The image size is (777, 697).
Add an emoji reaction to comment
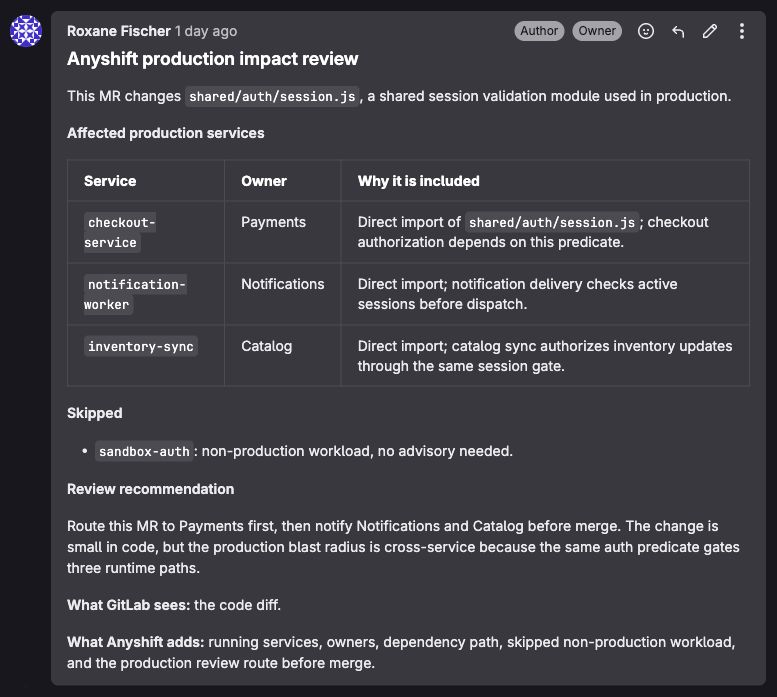coord(645,31)
